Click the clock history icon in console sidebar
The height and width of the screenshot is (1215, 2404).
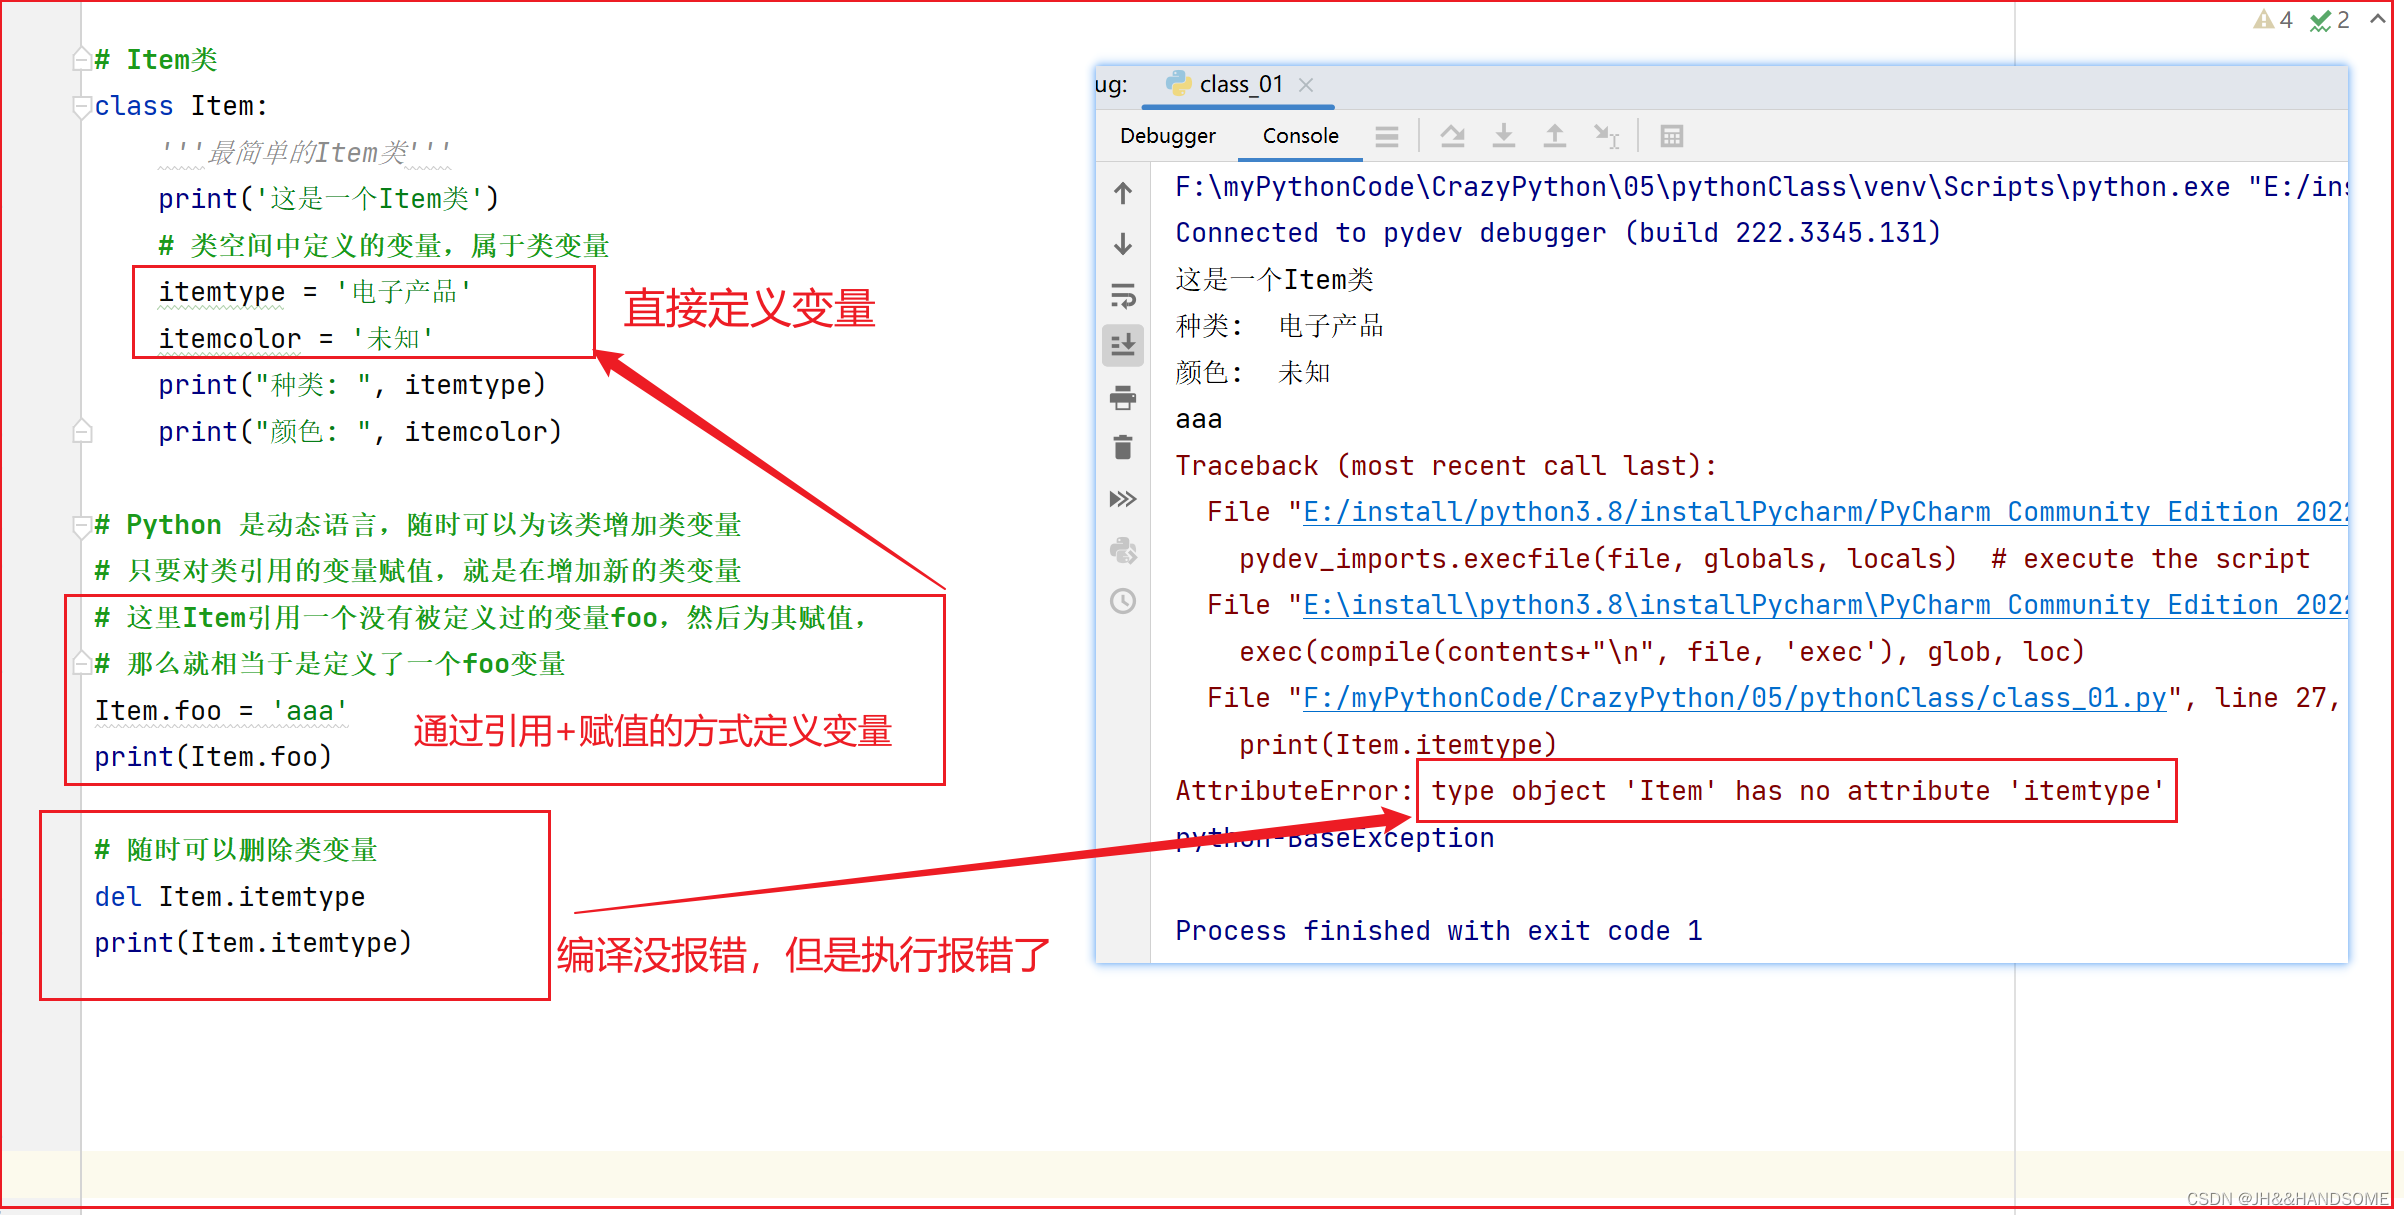click(x=1123, y=601)
